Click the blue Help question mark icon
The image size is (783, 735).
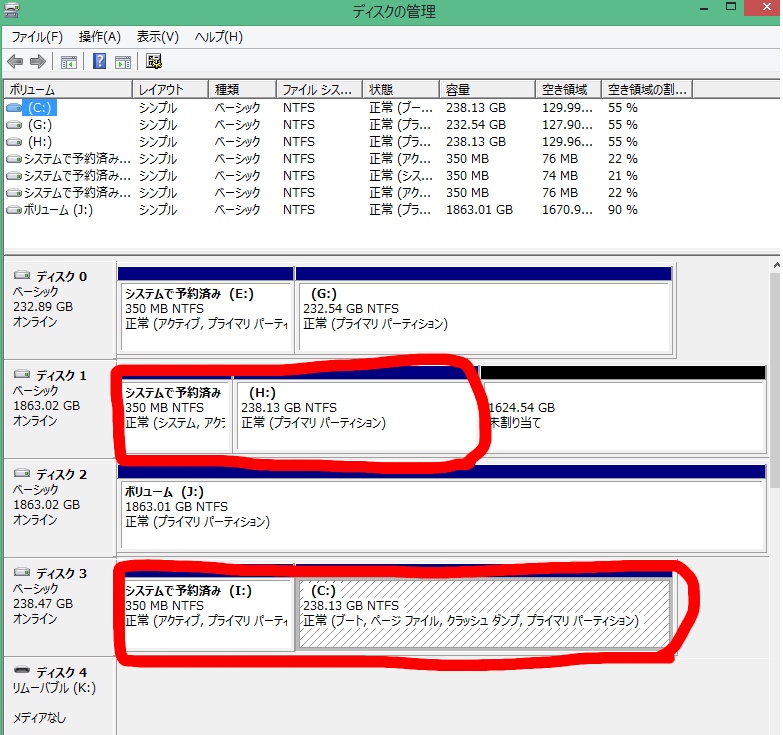100,62
